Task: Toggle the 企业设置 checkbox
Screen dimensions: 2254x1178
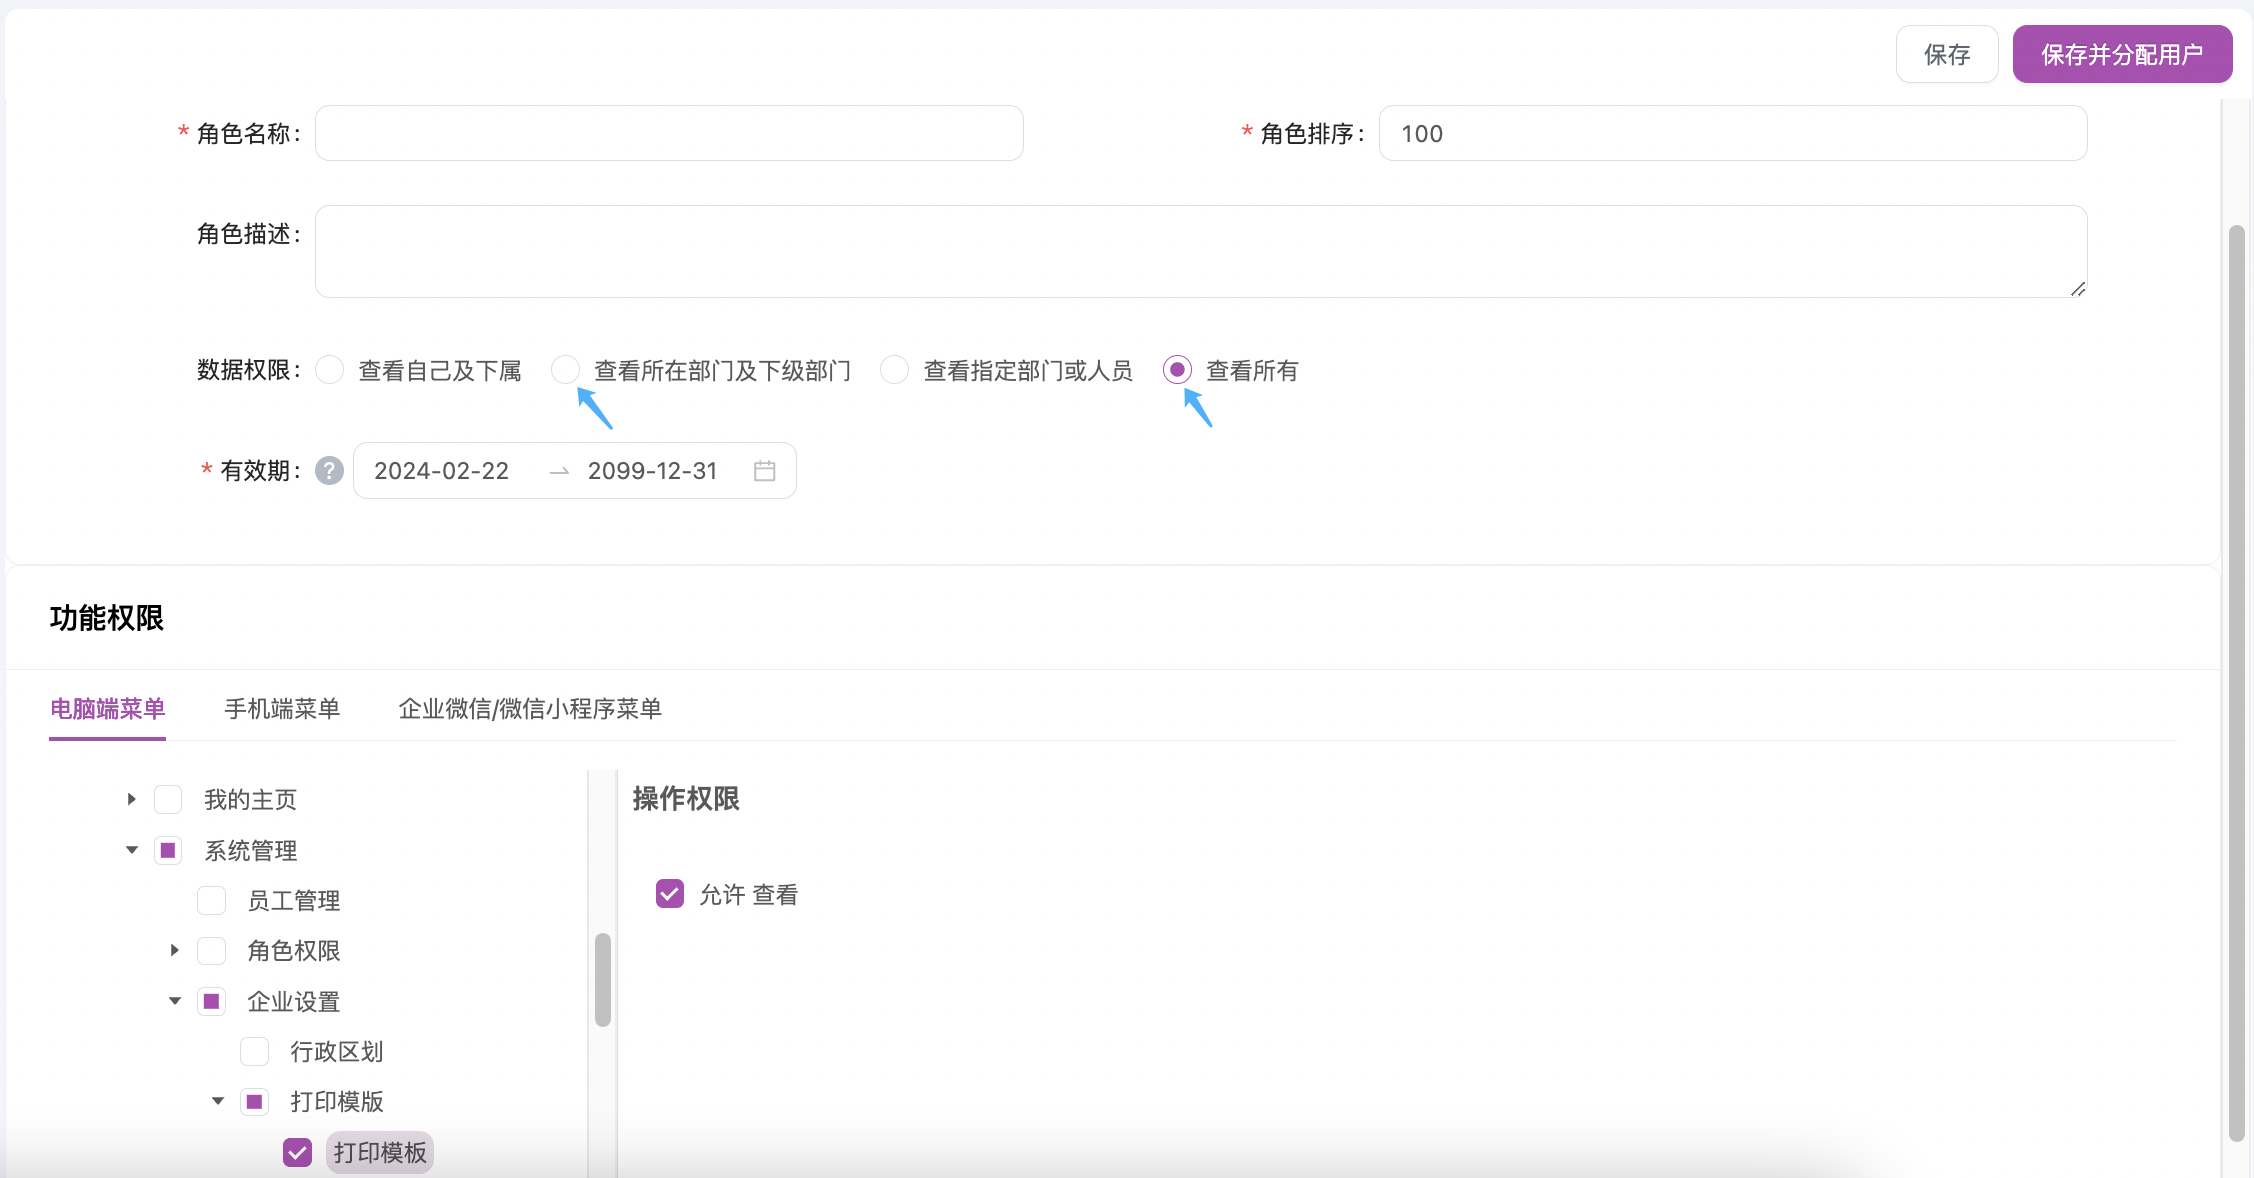Action: tap(211, 1001)
